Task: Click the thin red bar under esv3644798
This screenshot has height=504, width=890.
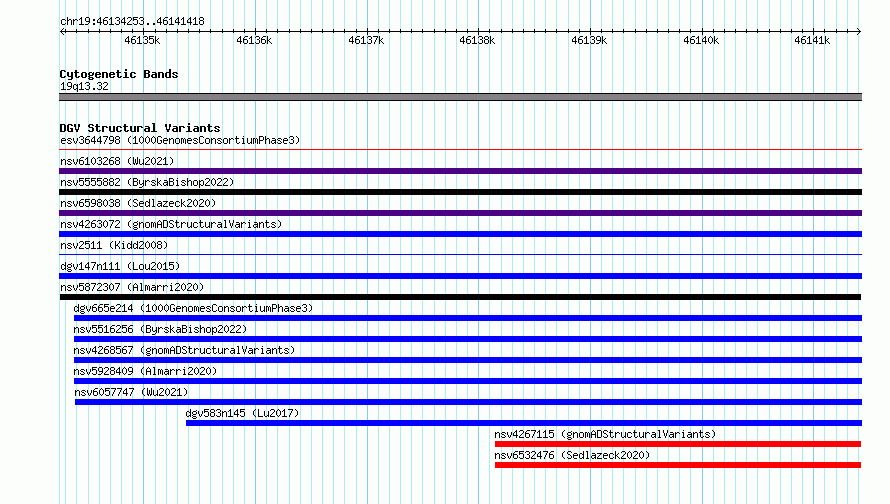Action: [x=460, y=150]
